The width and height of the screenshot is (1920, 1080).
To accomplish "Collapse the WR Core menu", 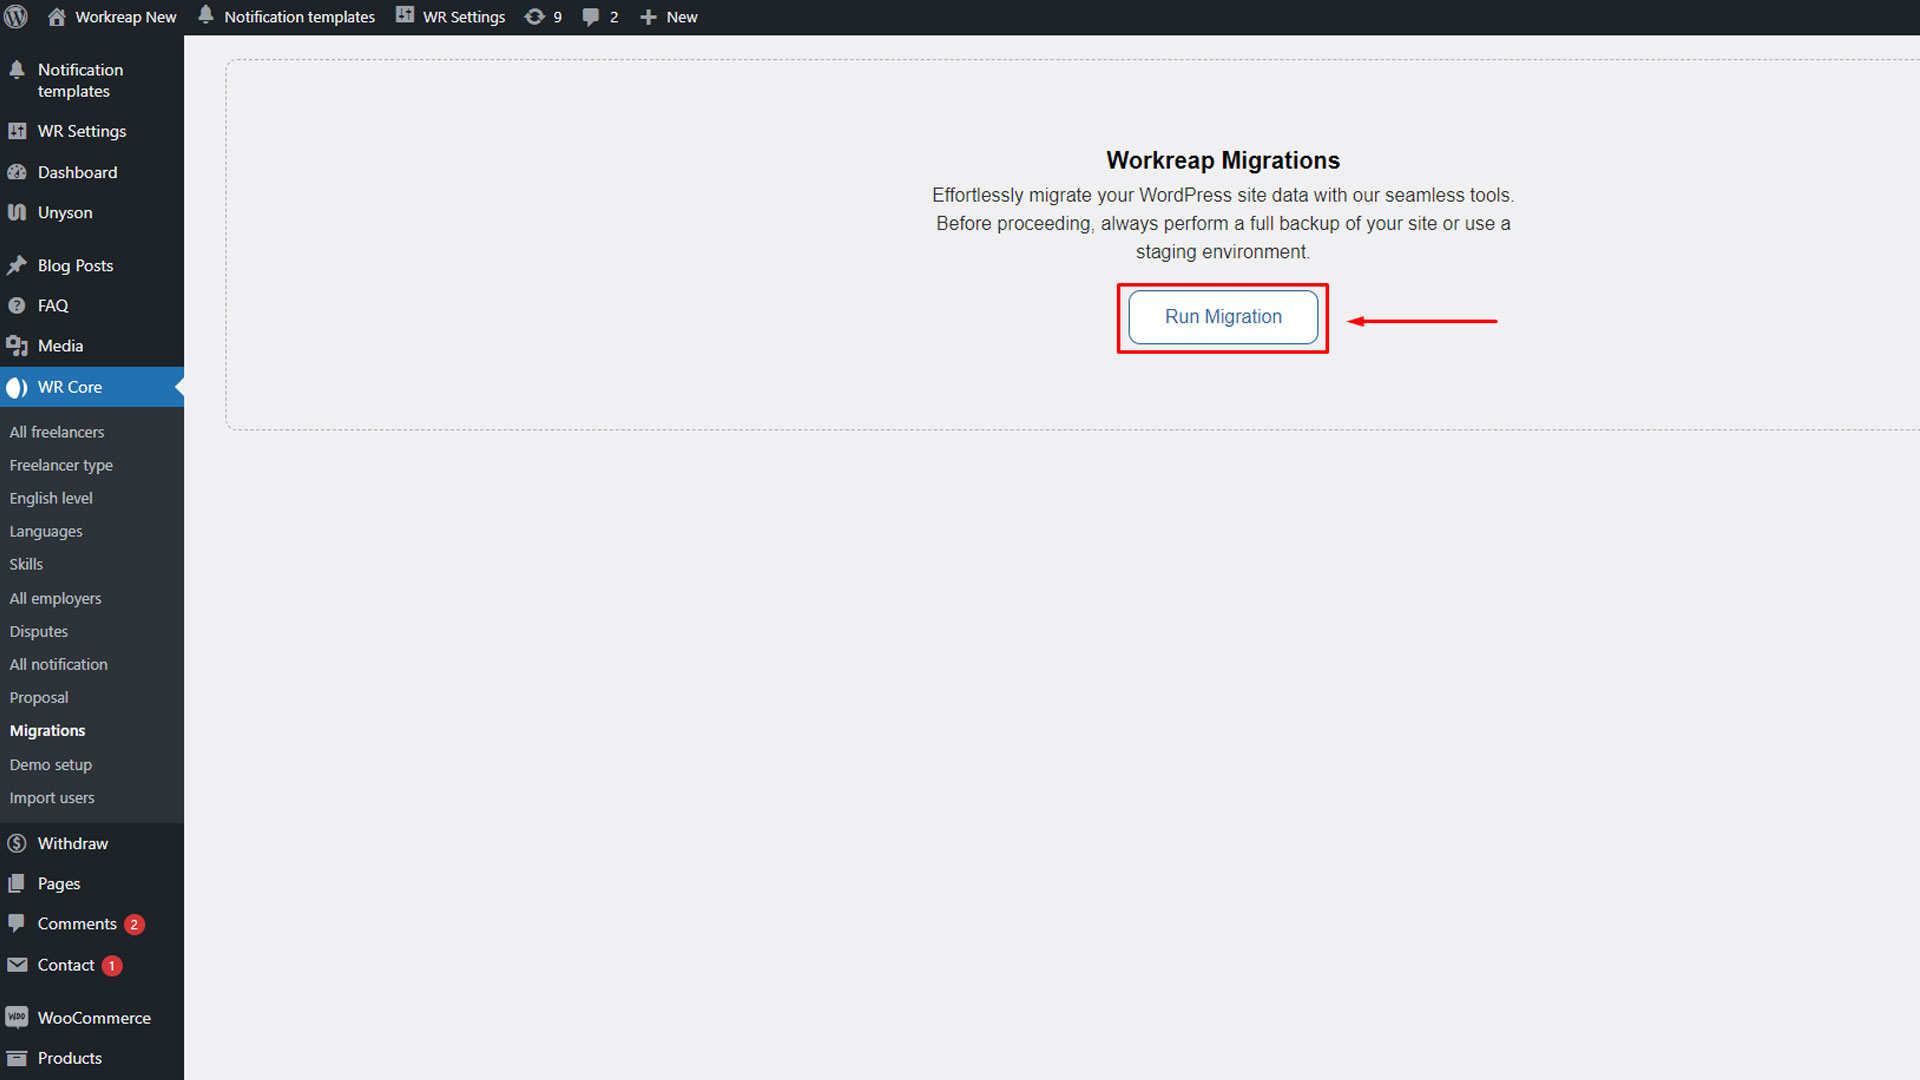I will (x=70, y=387).
